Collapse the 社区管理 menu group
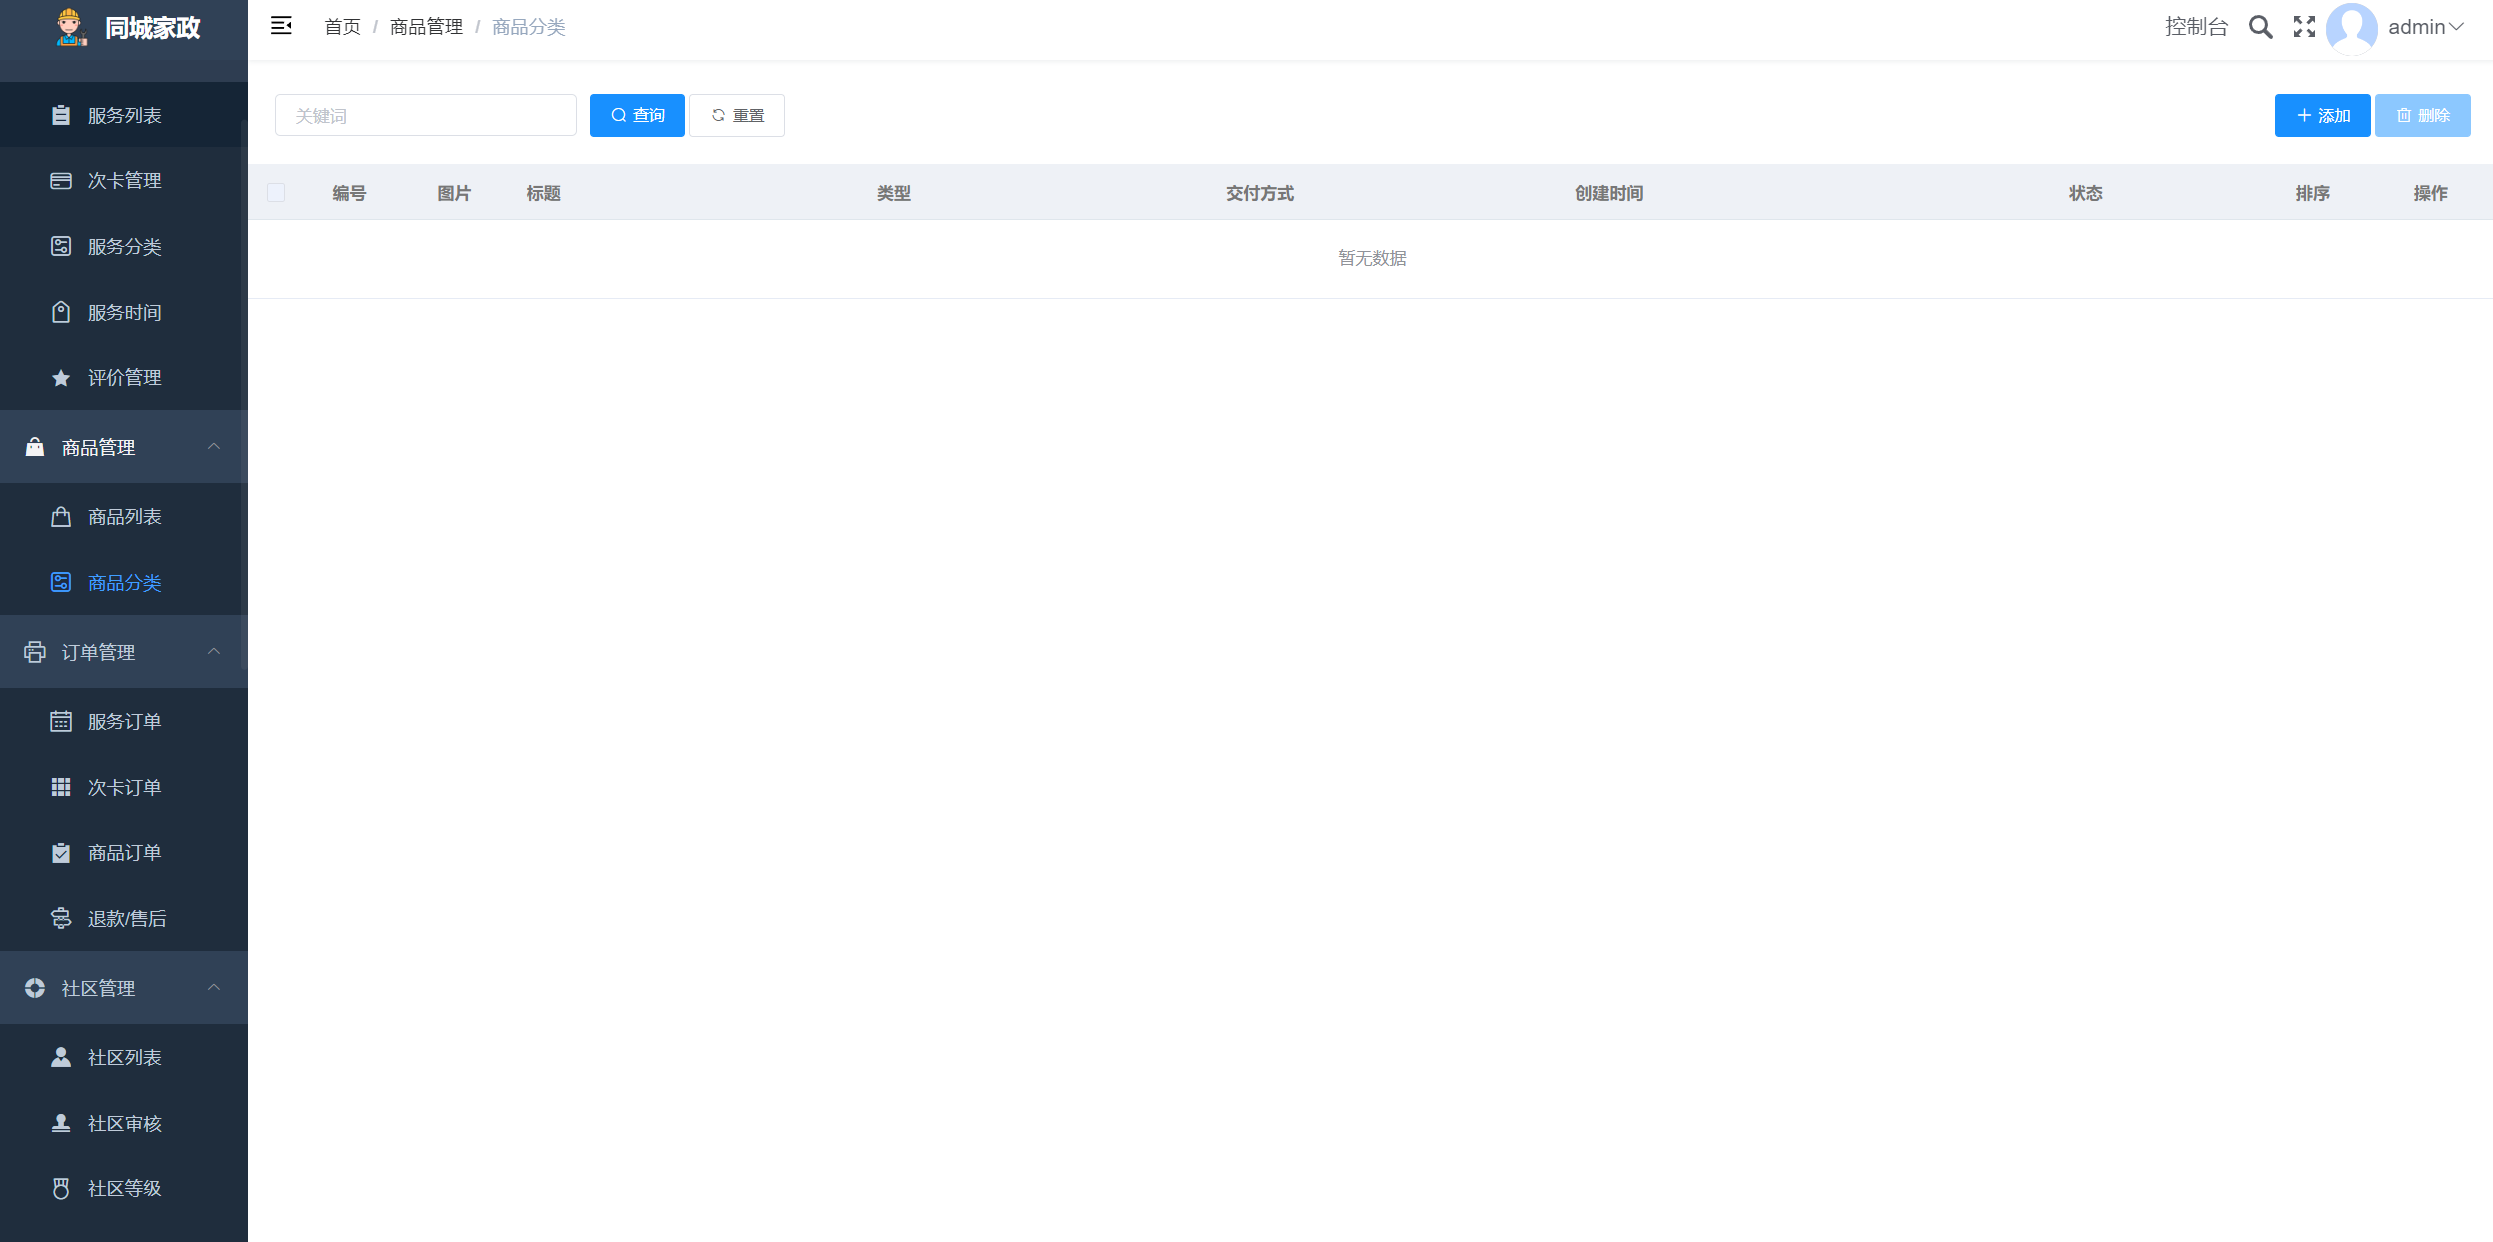Viewport: 2493px width, 1242px height. pyautogui.click(x=214, y=988)
